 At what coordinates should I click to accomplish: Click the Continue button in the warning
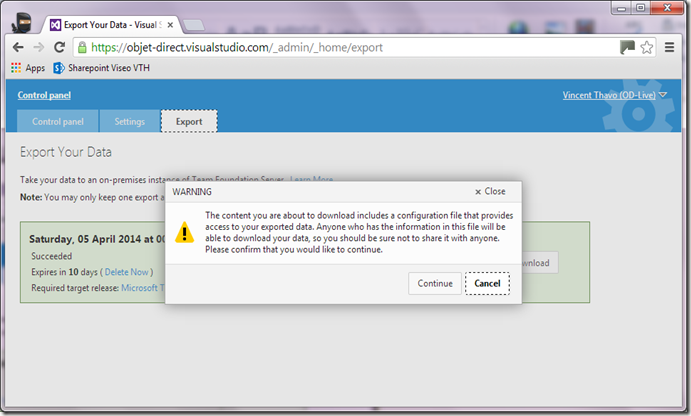(435, 283)
